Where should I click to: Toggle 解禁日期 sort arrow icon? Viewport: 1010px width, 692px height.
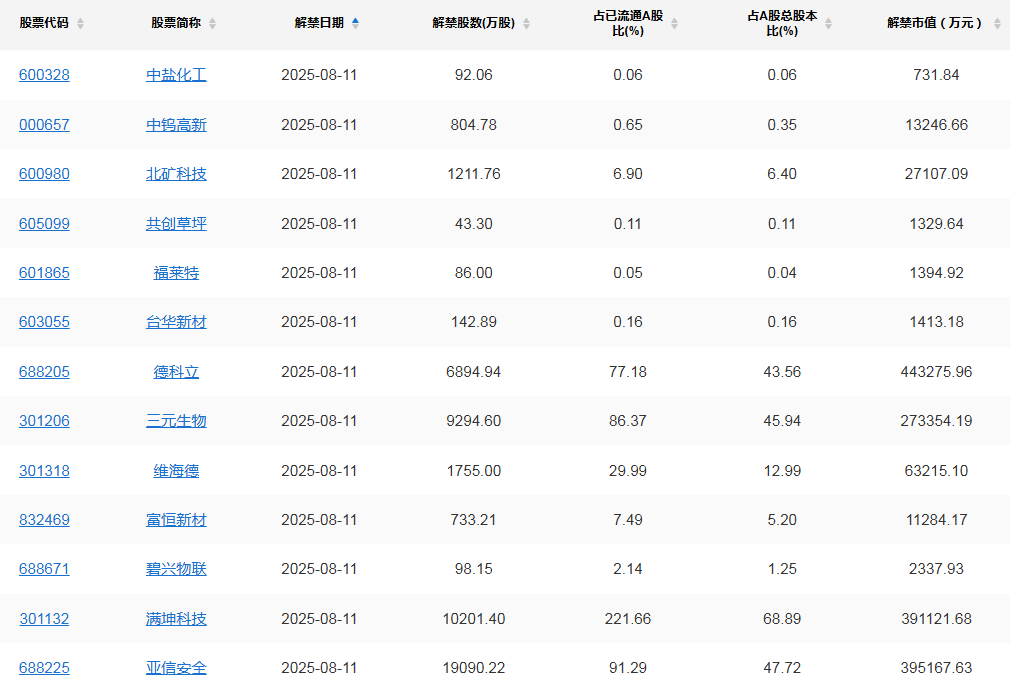click(x=355, y=23)
